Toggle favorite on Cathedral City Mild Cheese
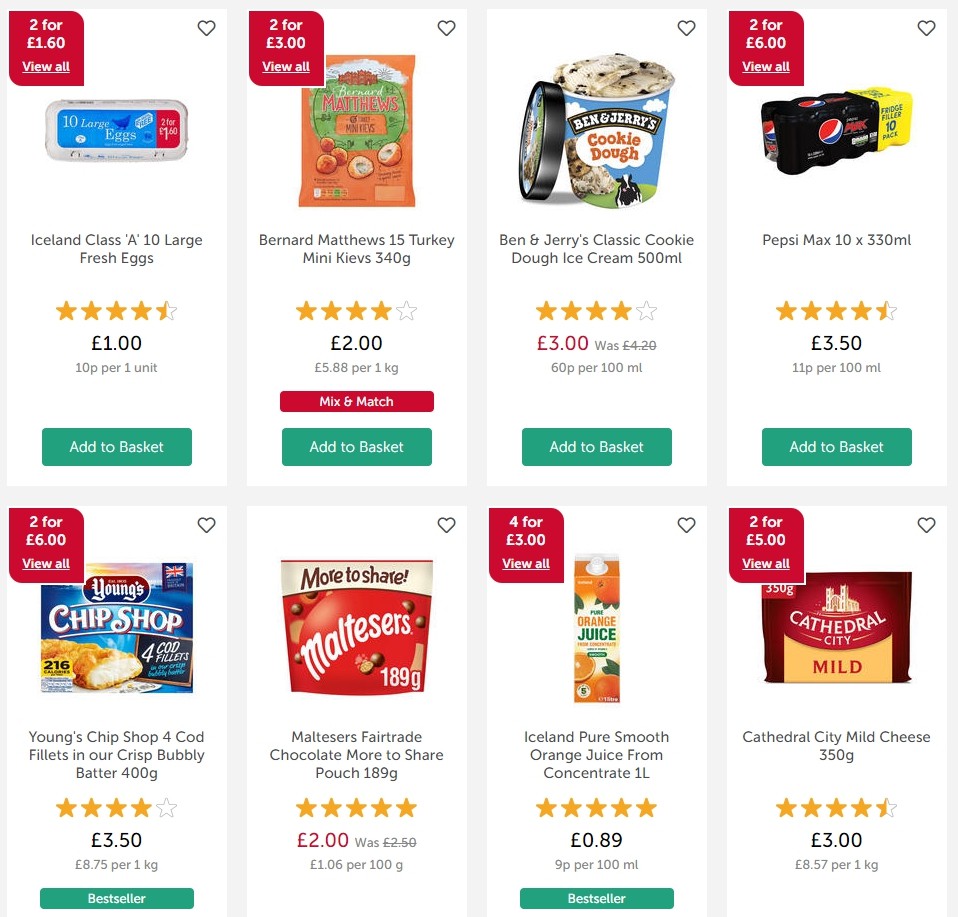 point(926,525)
